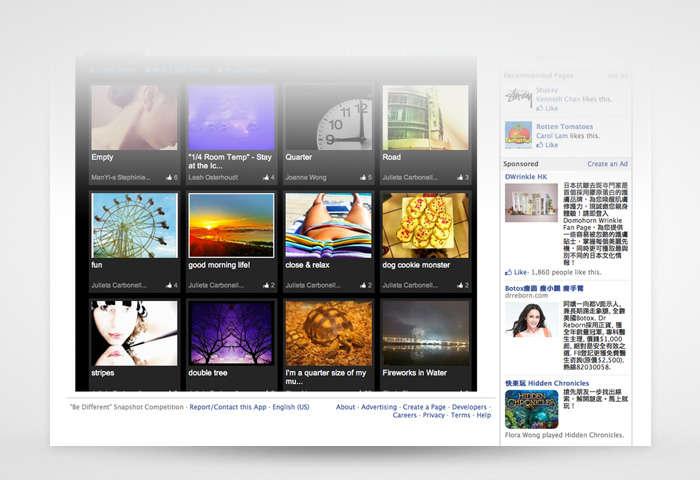Screen dimensions: 700x480
Task: Click the "1,860 people like this" text
Action: pyautogui.click(x=566, y=272)
